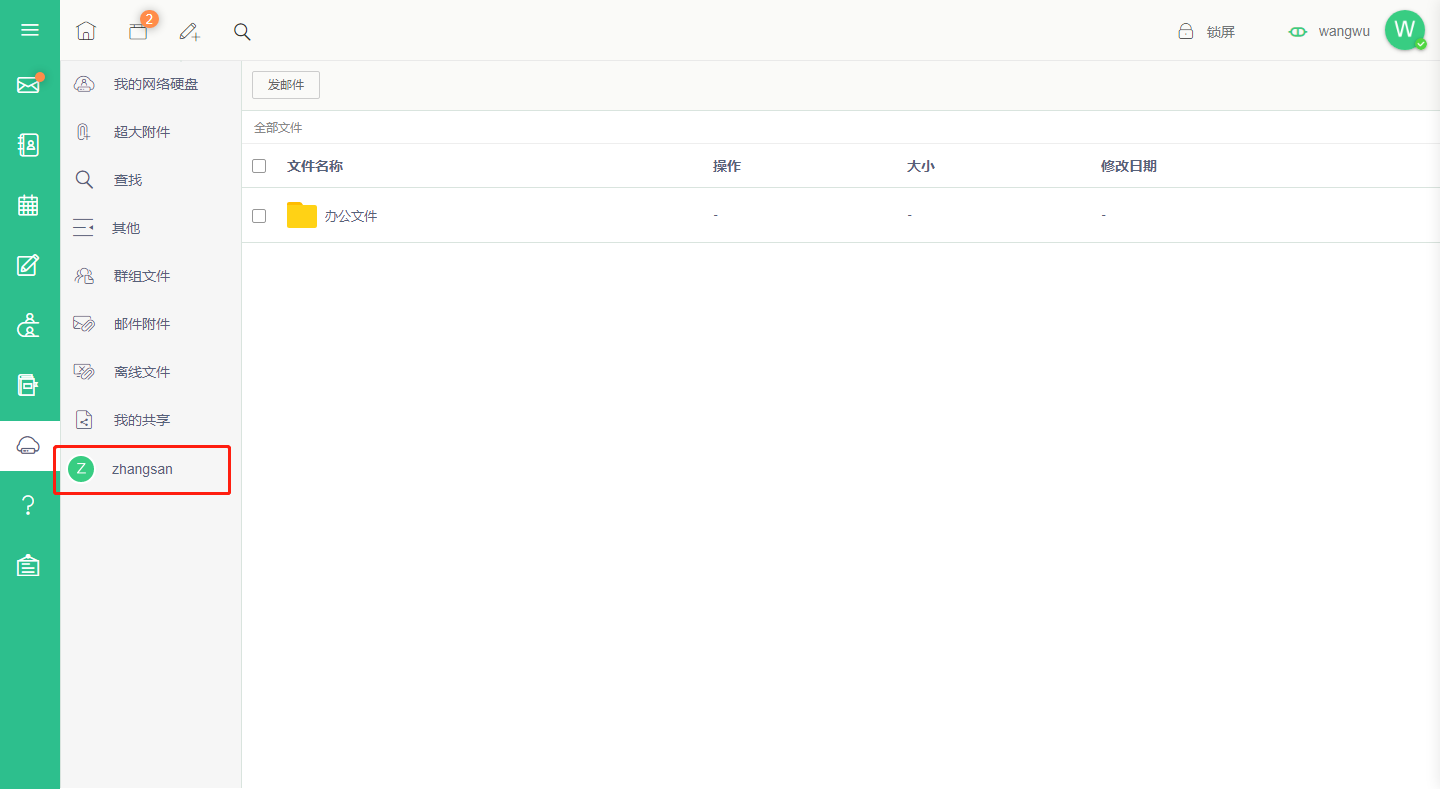Screen dimensions: 1440x789
Task: Open the zhangsan shared drive entry
Action: pos(142,469)
